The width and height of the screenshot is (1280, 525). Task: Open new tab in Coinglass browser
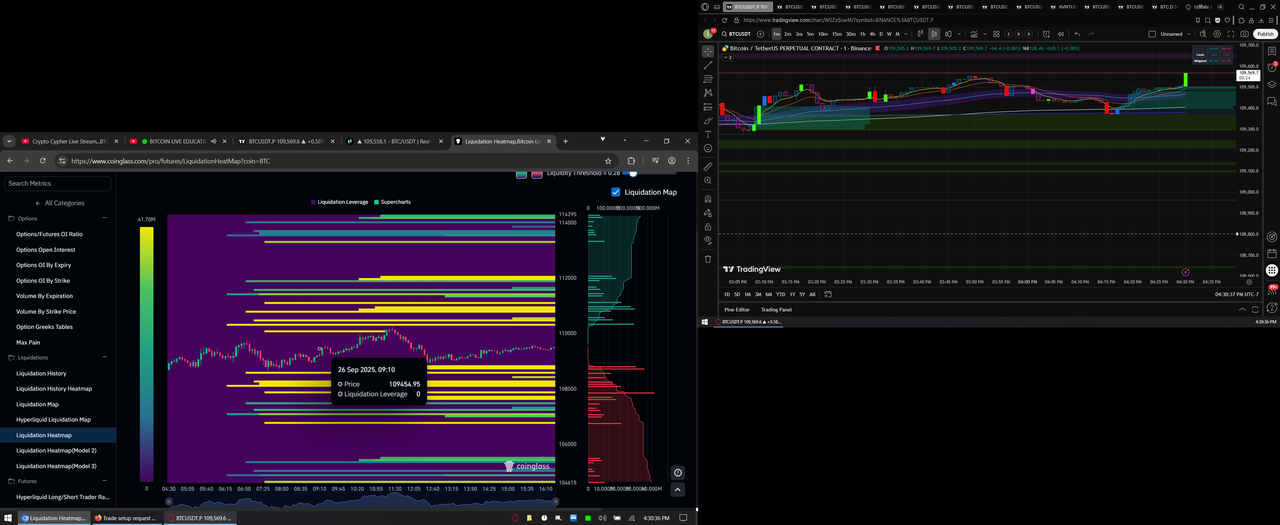click(x=566, y=141)
